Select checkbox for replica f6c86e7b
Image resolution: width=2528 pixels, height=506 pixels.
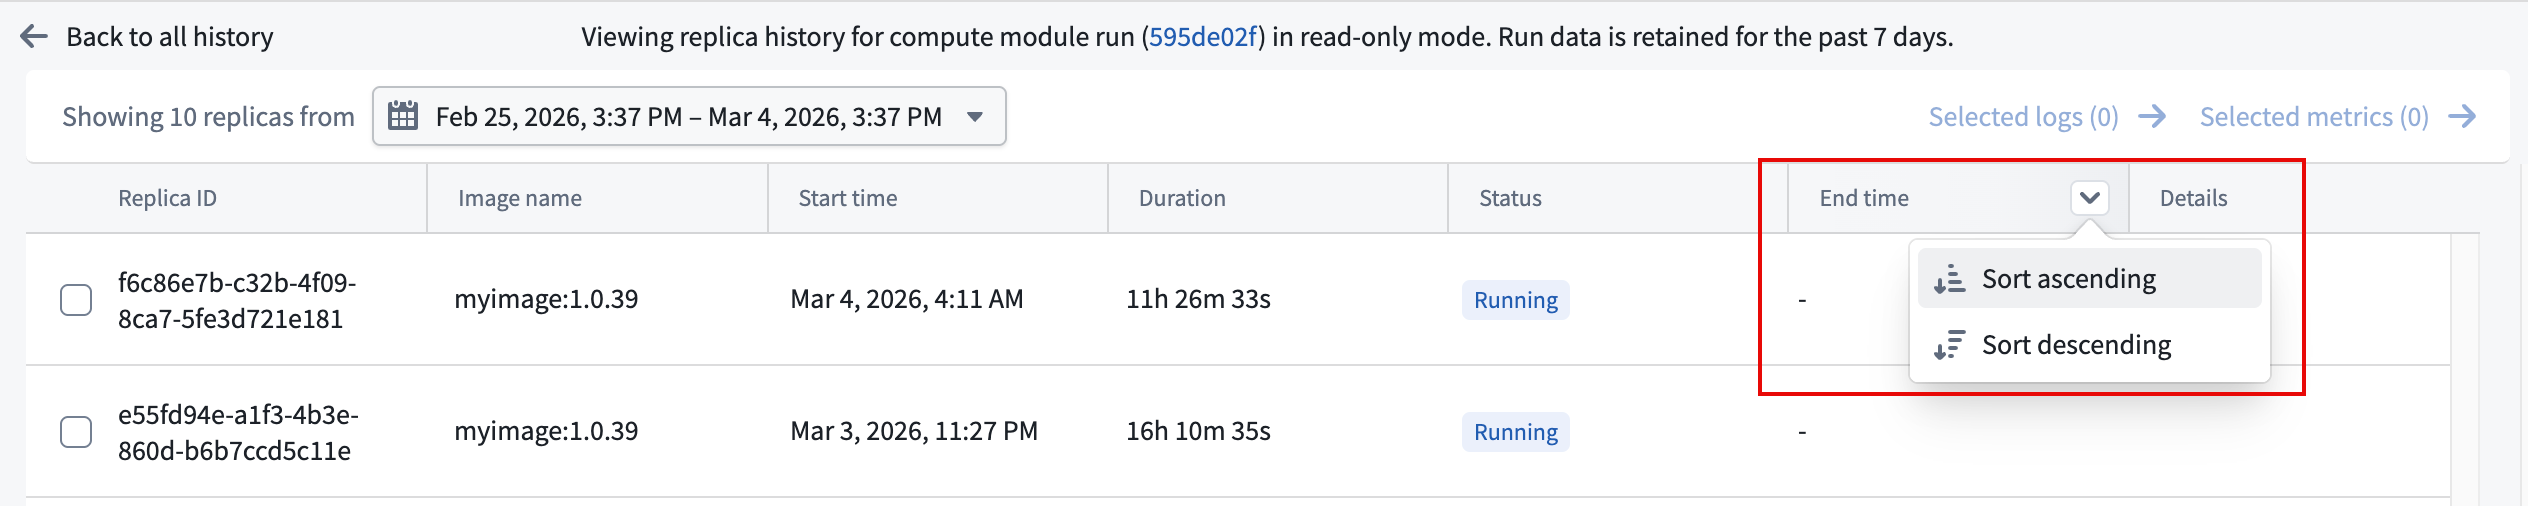76,300
